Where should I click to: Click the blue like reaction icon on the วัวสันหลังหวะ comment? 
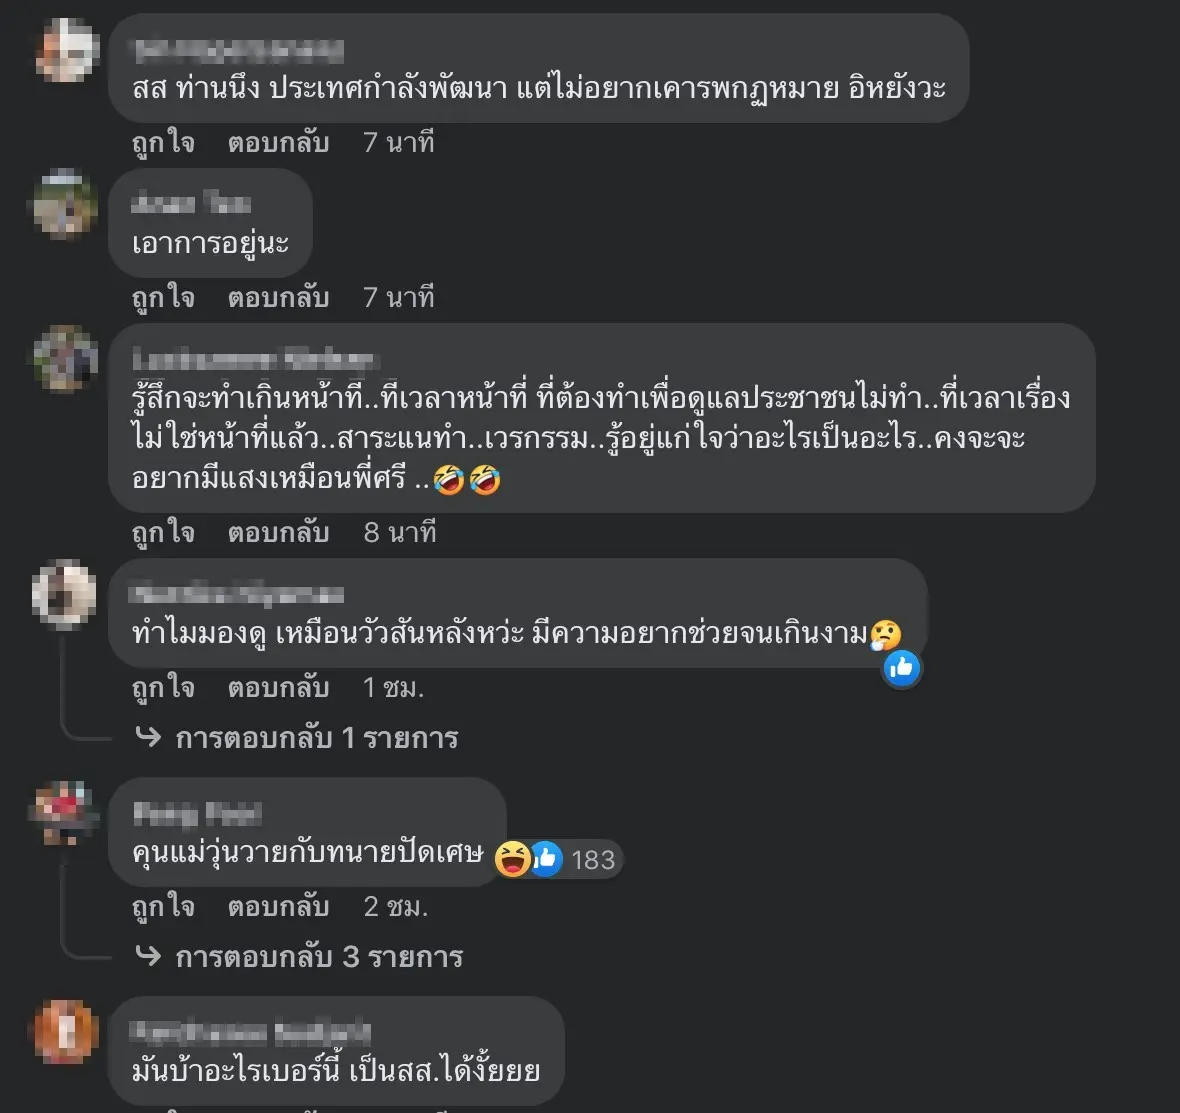(x=902, y=668)
